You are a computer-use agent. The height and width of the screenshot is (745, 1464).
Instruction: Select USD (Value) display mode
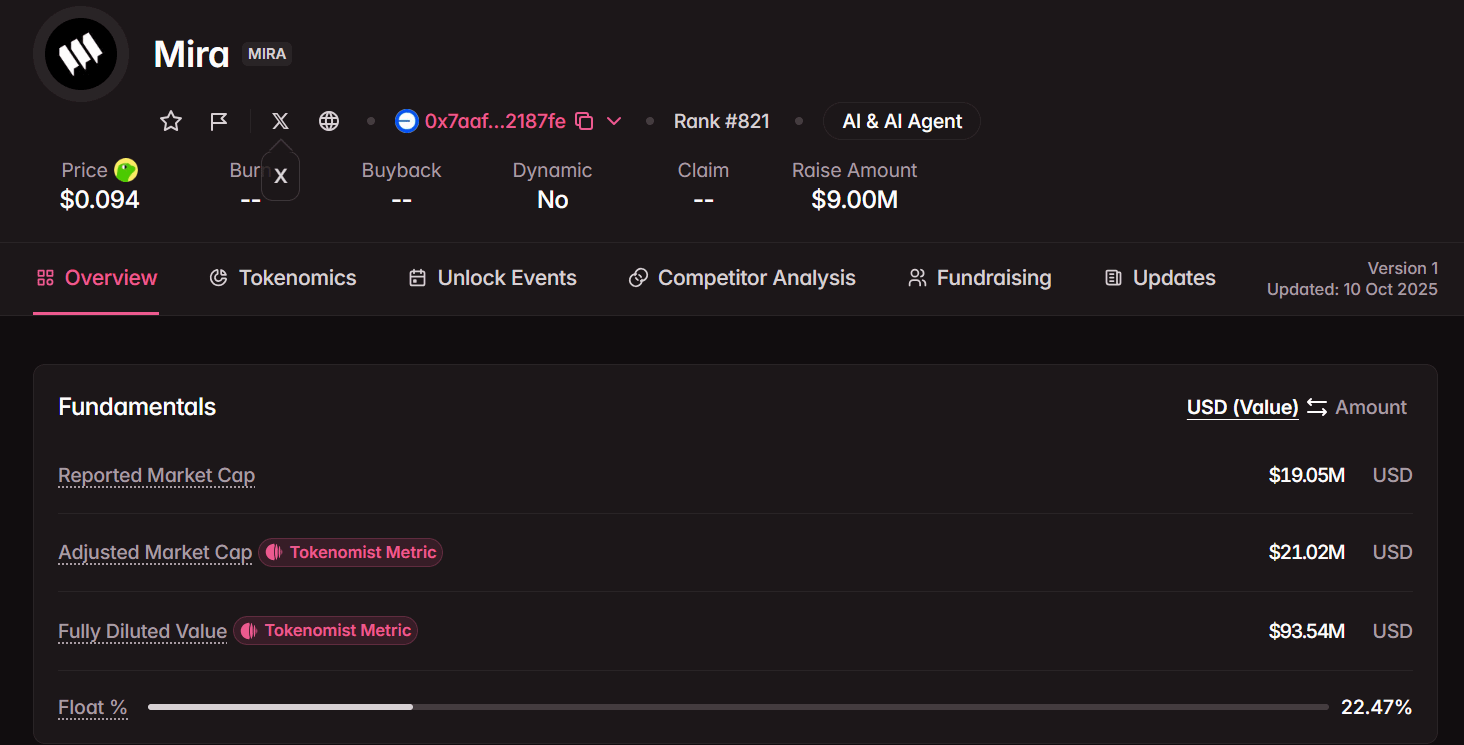(x=1242, y=407)
